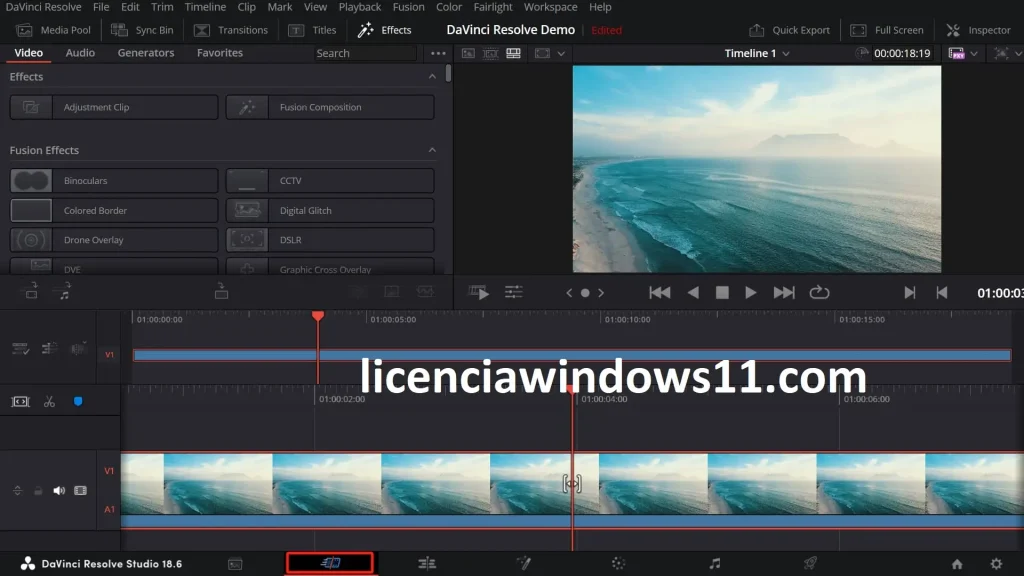Viewport: 1024px width, 576px height.
Task: Open the Media Pool panel
Action: tap(54, 30)
